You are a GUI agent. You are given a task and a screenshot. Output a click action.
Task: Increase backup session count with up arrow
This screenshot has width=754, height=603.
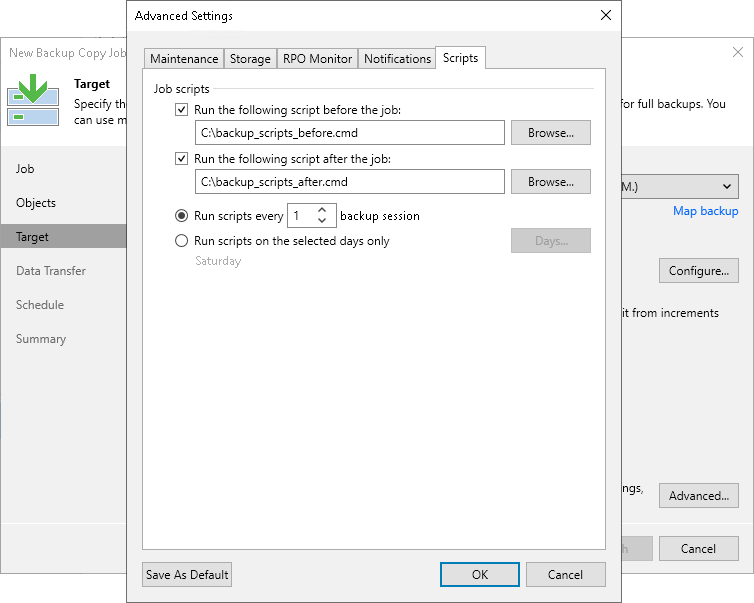(x=322, y=210)
